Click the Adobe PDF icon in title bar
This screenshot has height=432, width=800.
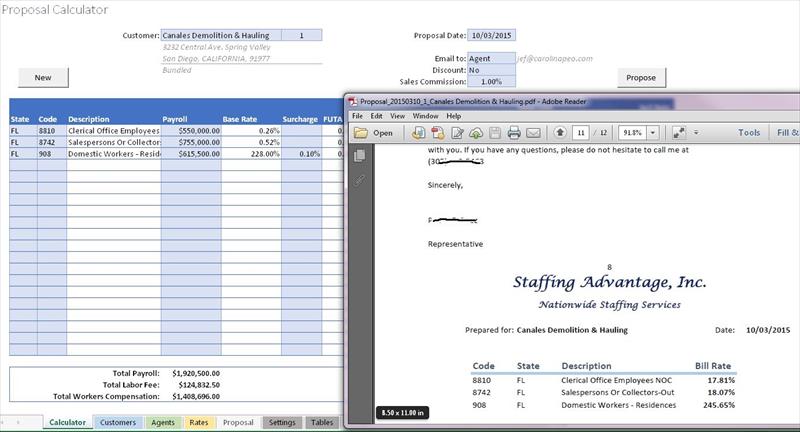click(x=353, y=101)
